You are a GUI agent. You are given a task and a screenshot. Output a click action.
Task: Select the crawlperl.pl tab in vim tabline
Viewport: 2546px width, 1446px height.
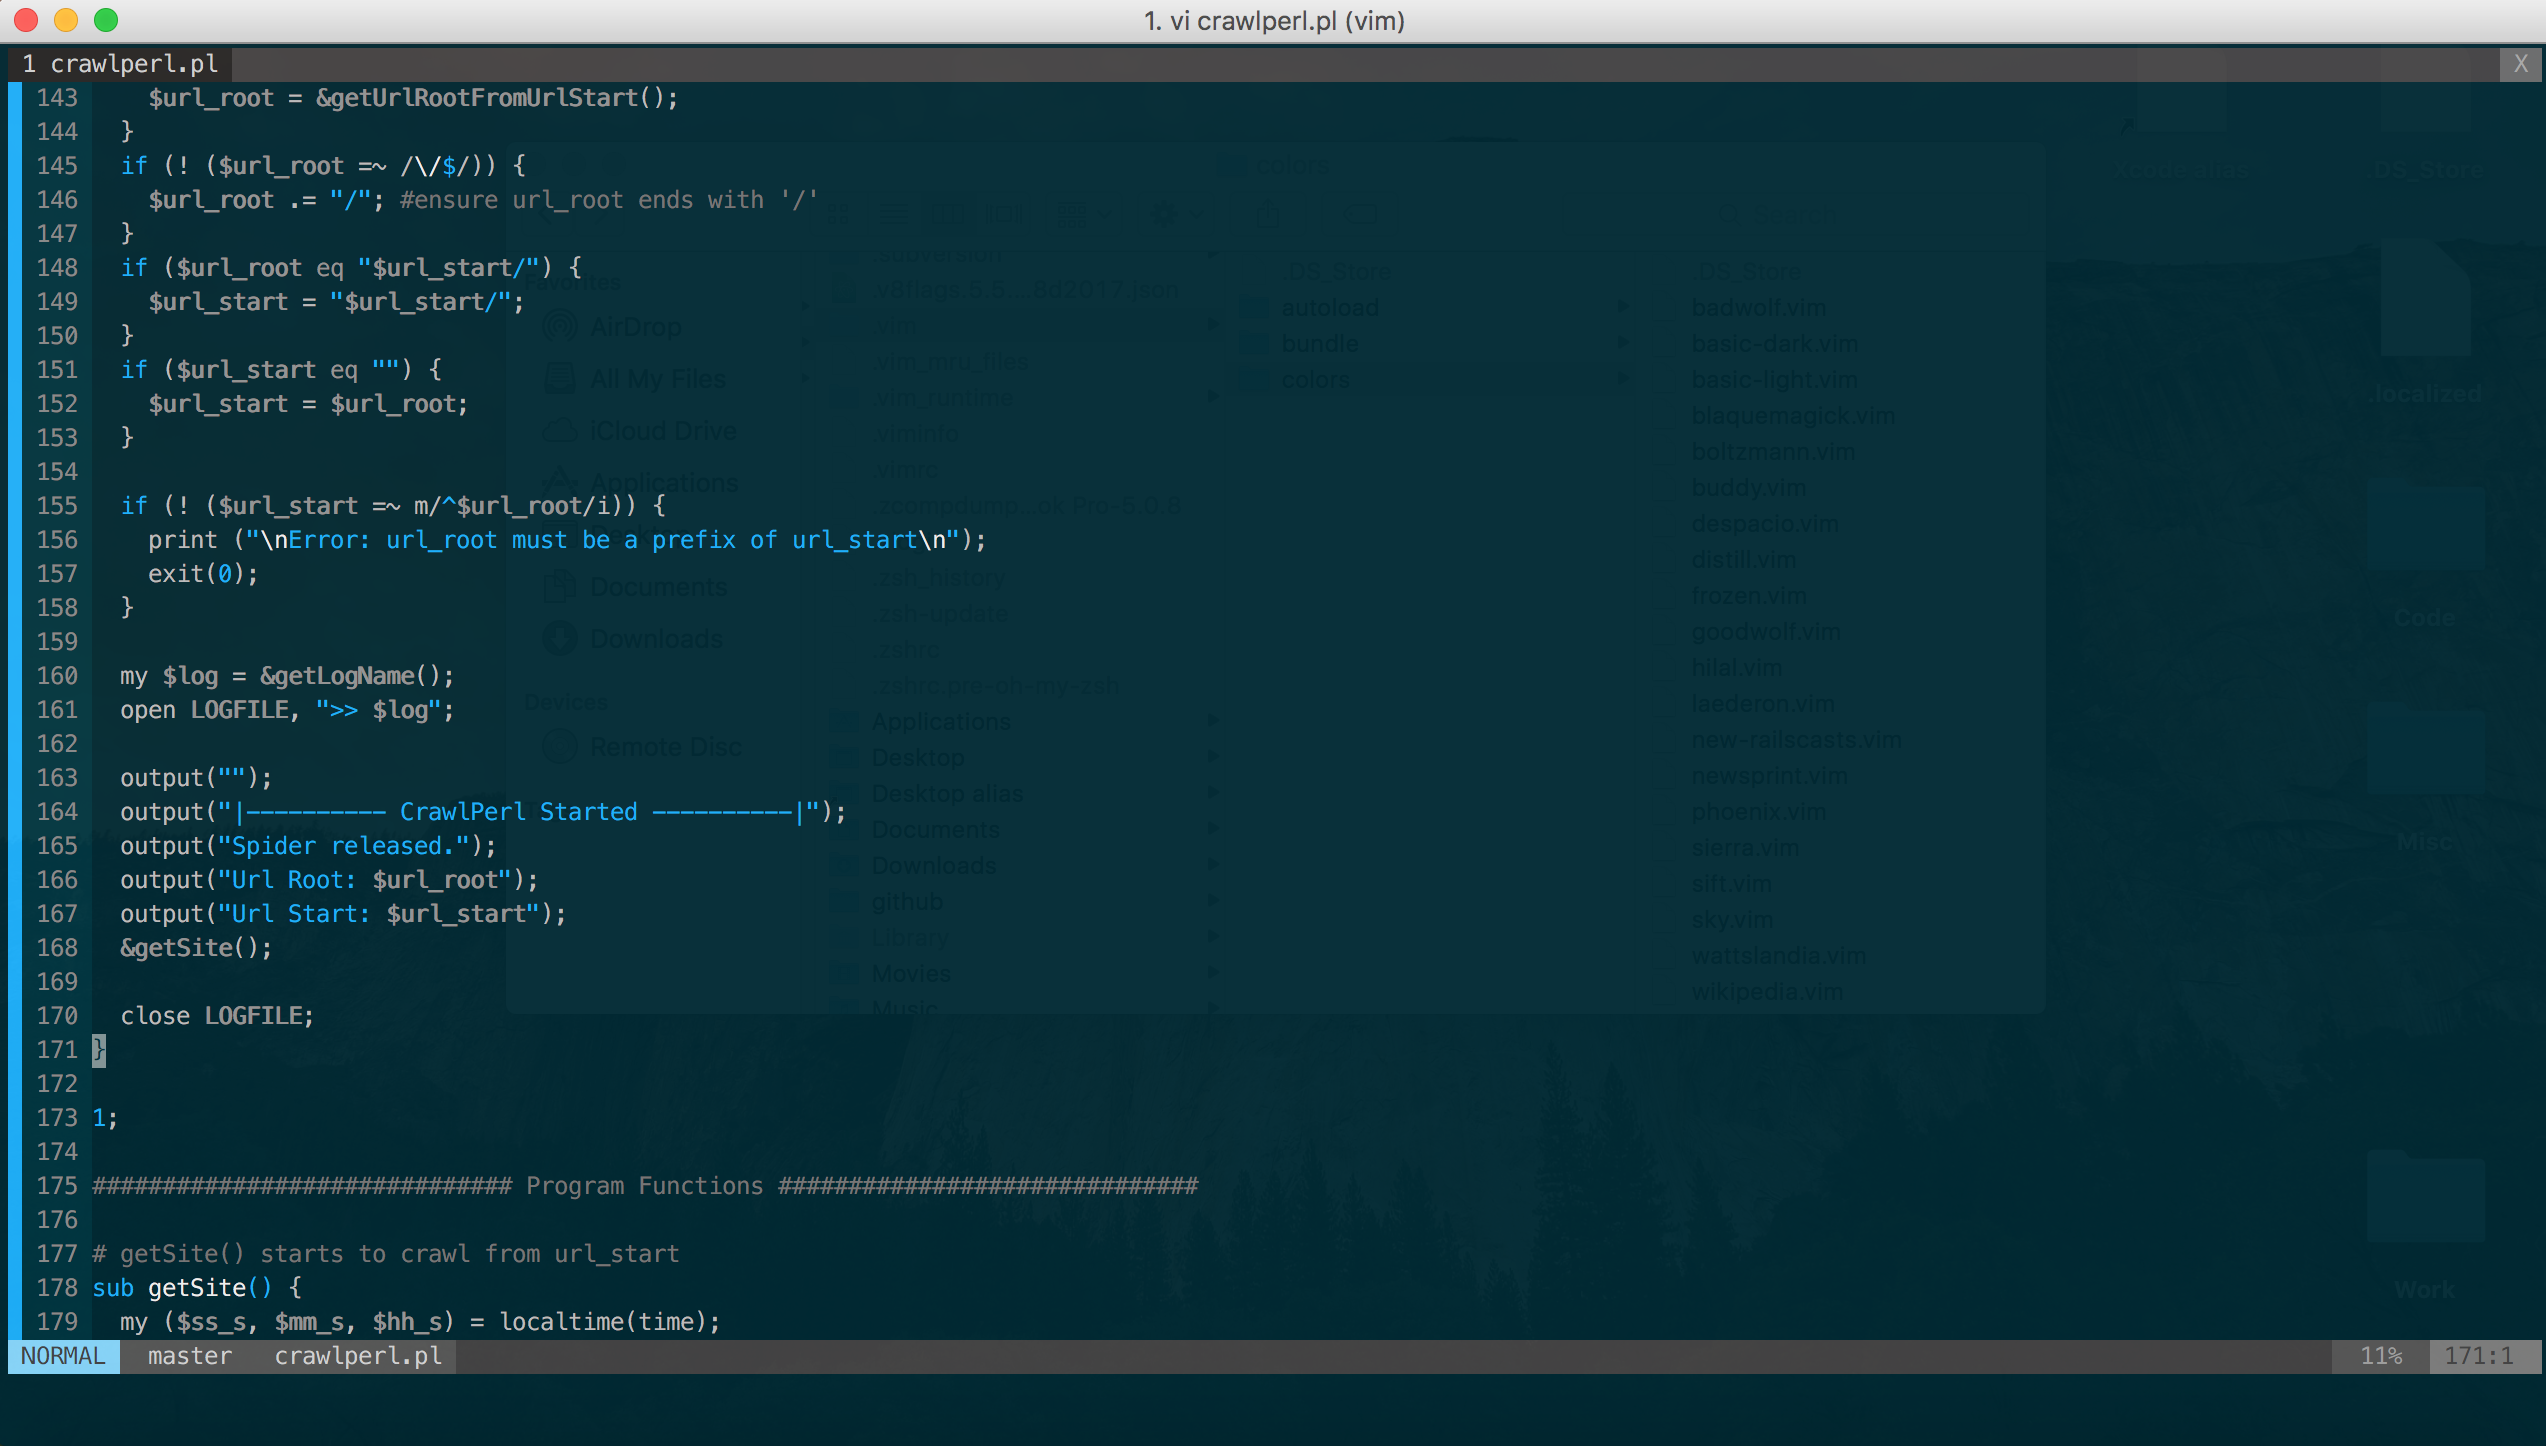(x=120, y=64)
